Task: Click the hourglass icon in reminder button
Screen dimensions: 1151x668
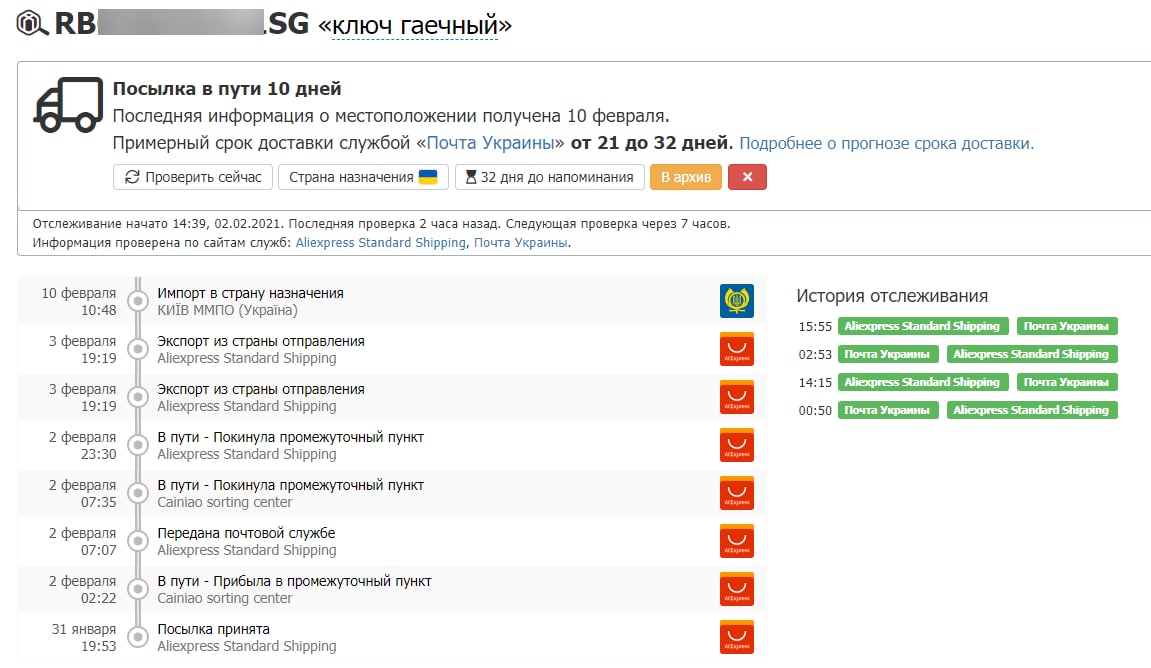Action: coord(471,177)
